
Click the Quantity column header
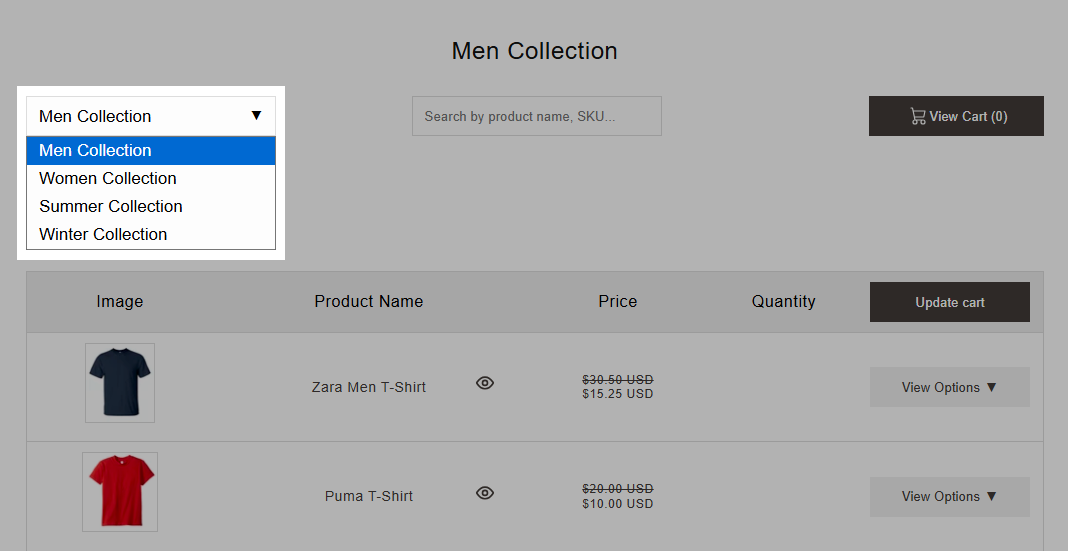[783, 301]
